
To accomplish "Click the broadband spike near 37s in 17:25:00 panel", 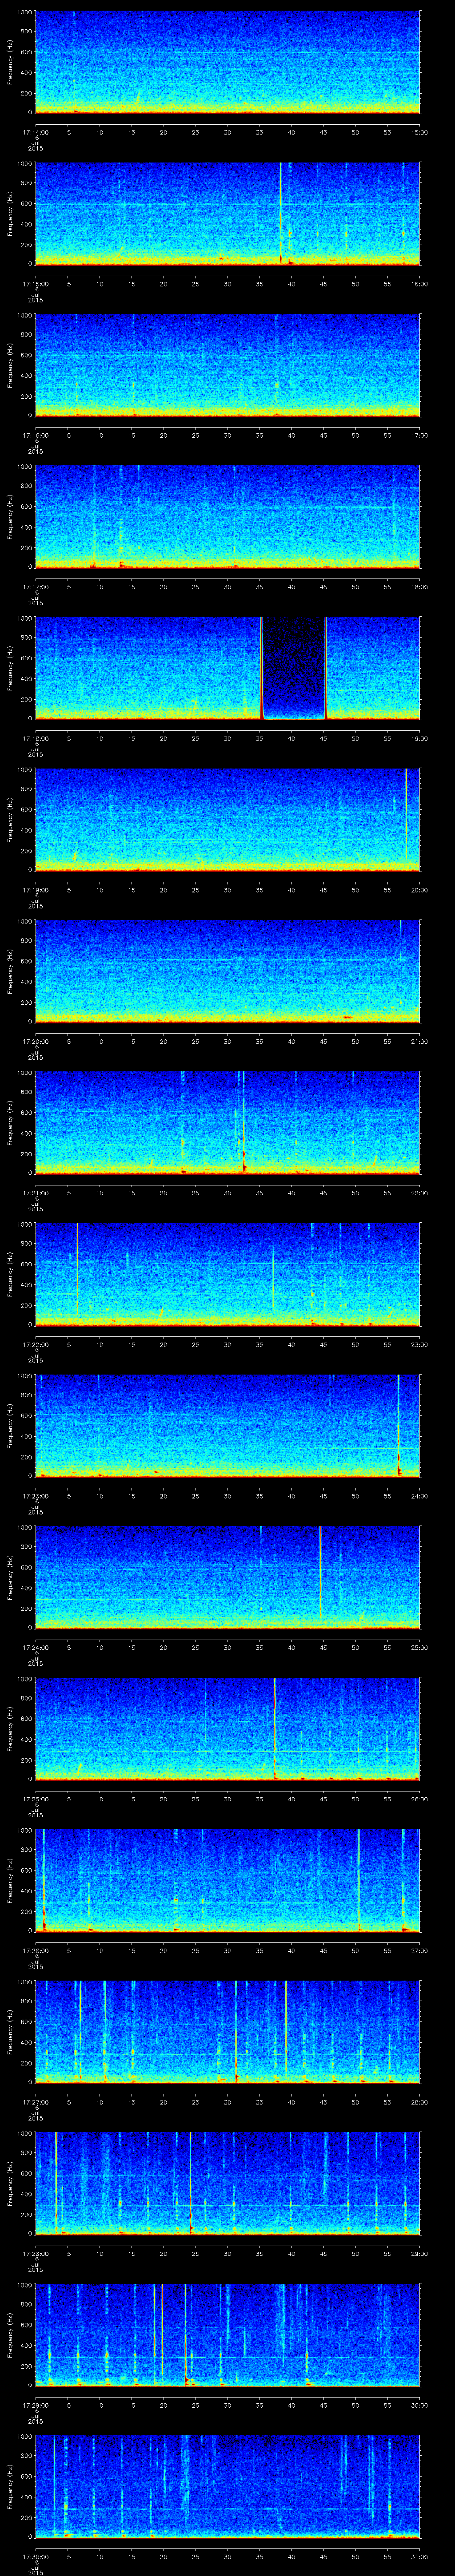I will [x=275, y=1729].
